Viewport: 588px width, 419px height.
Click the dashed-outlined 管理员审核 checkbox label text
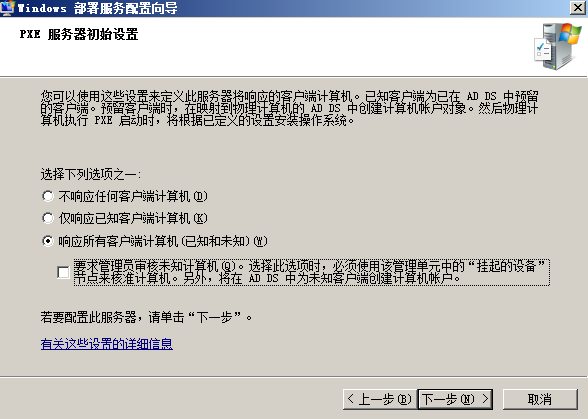point(312,272)
